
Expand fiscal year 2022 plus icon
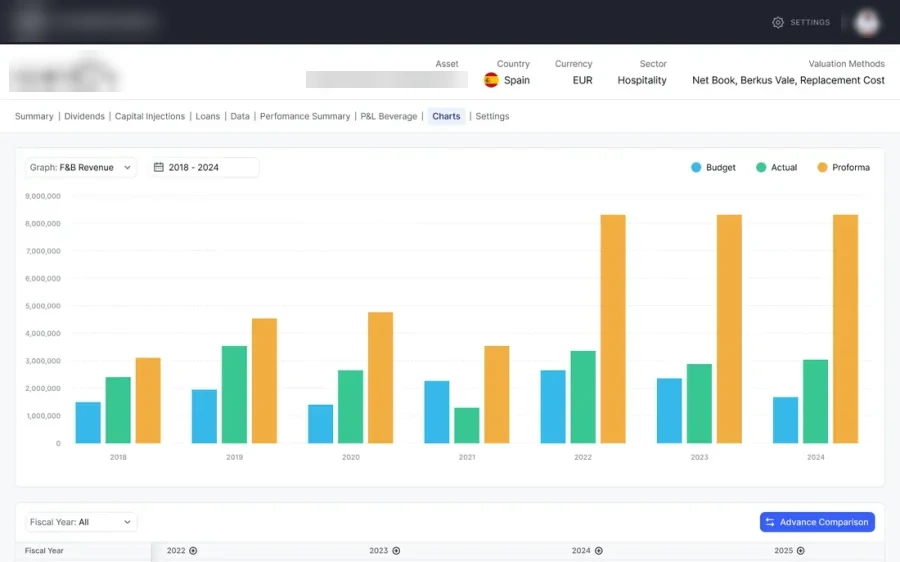[193, 551]
